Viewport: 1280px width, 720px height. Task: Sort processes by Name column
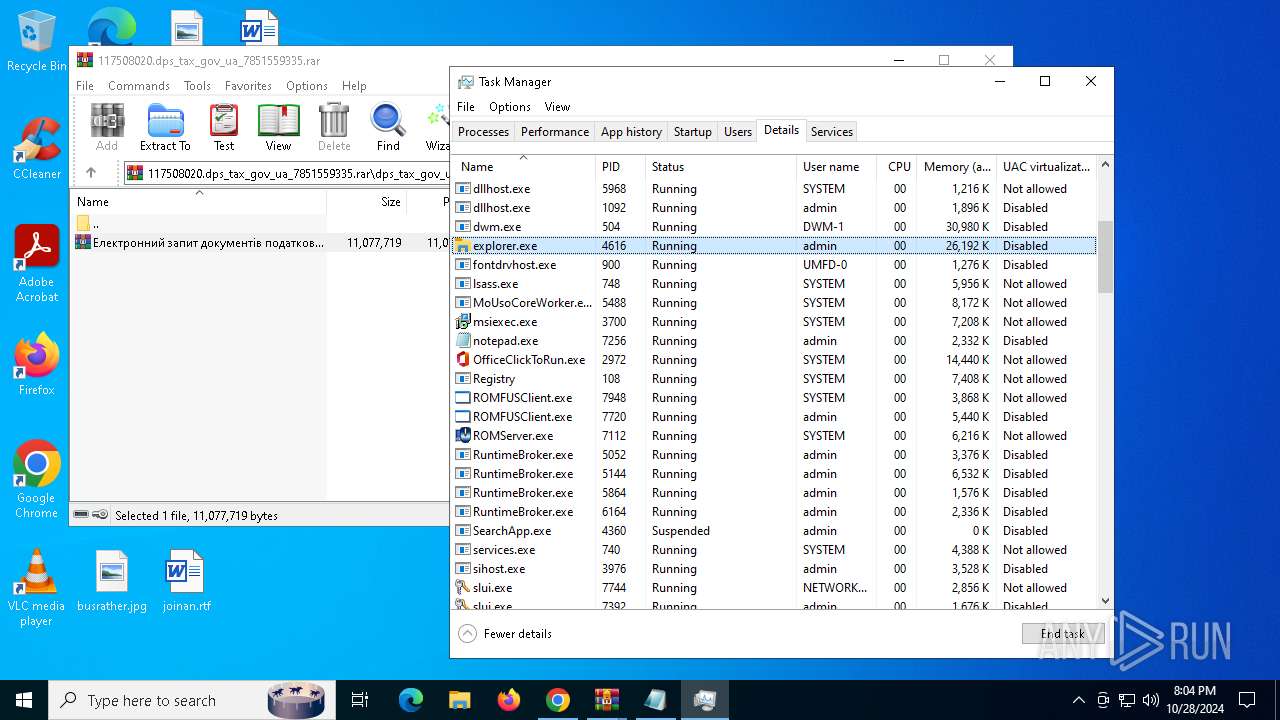(x=524, y=167)
